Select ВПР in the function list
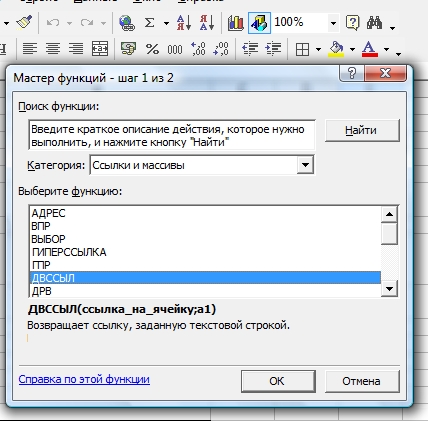 (205, 226)
